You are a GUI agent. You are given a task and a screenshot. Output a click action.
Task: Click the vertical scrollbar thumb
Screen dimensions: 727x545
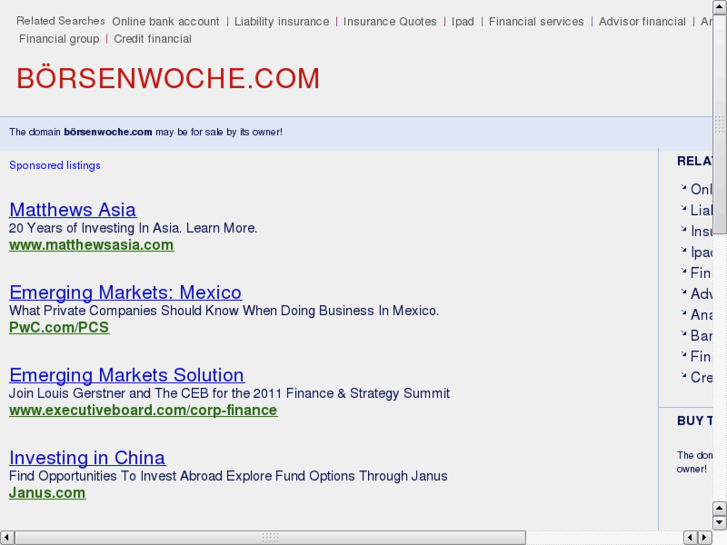click(719, 124)
